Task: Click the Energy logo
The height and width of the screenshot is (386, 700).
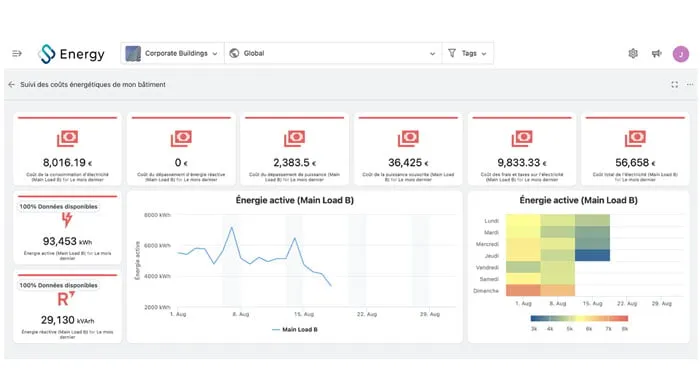Action: (x=71, y=54)
